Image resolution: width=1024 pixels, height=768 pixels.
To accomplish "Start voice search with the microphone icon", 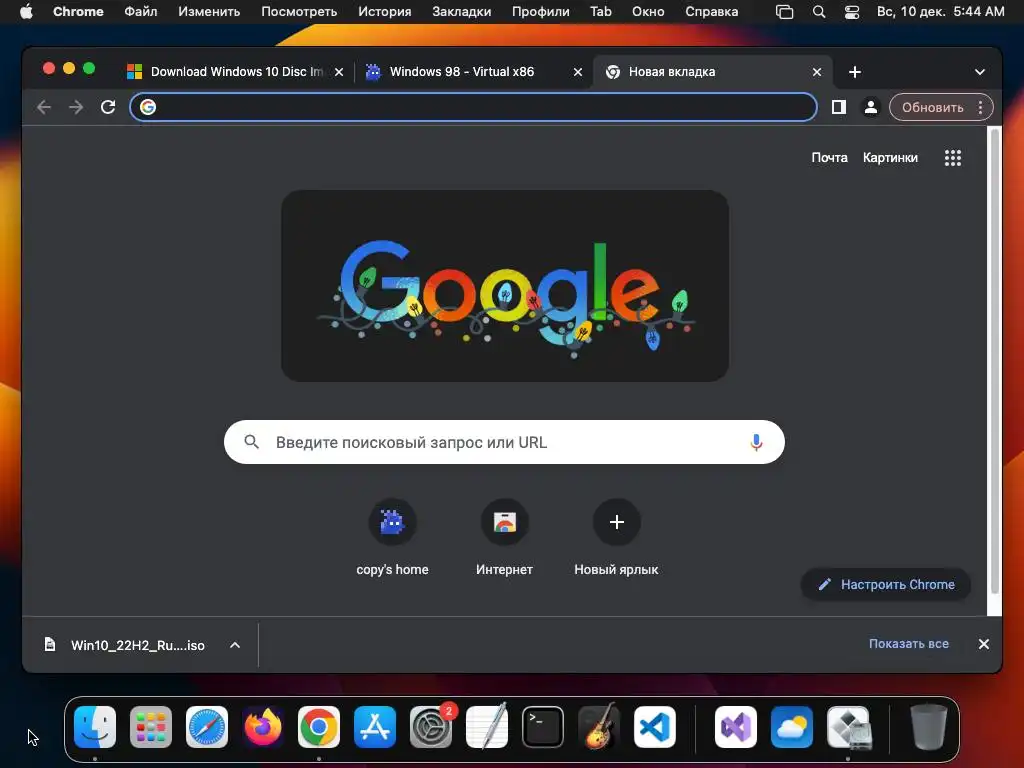I will pyautogui.click(x=756, y=442).
